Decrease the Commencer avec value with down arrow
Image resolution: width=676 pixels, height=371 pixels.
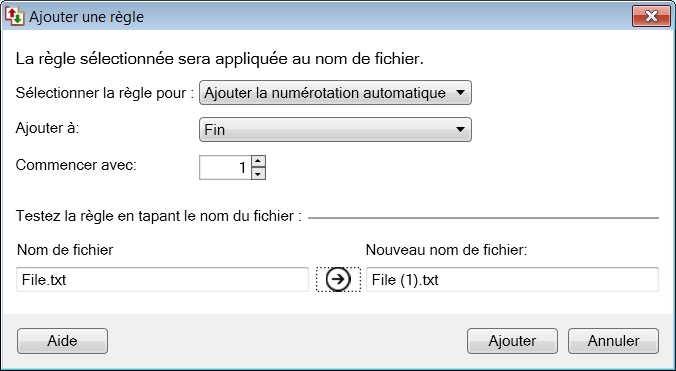258,174
